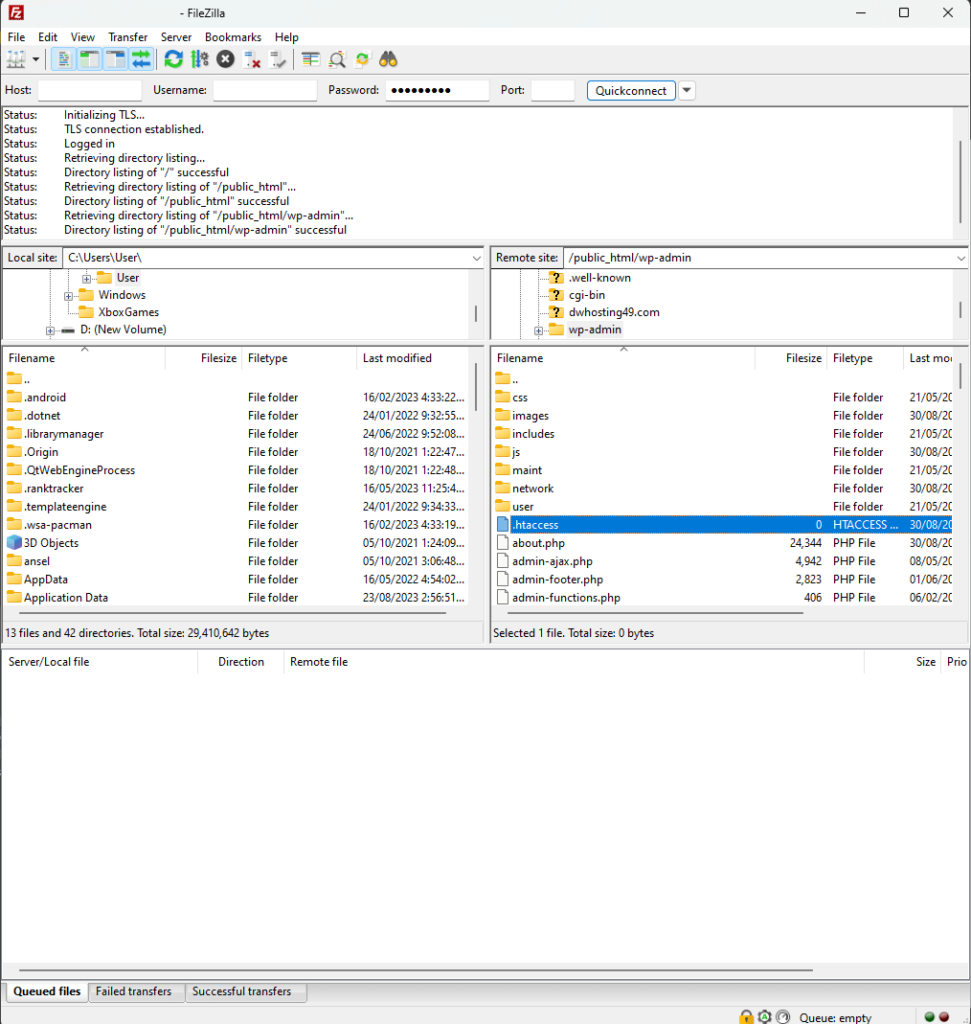The image size is (971, 1024).
Task: Open the Site Manager dropdown arrow
Action: (36, 59)
